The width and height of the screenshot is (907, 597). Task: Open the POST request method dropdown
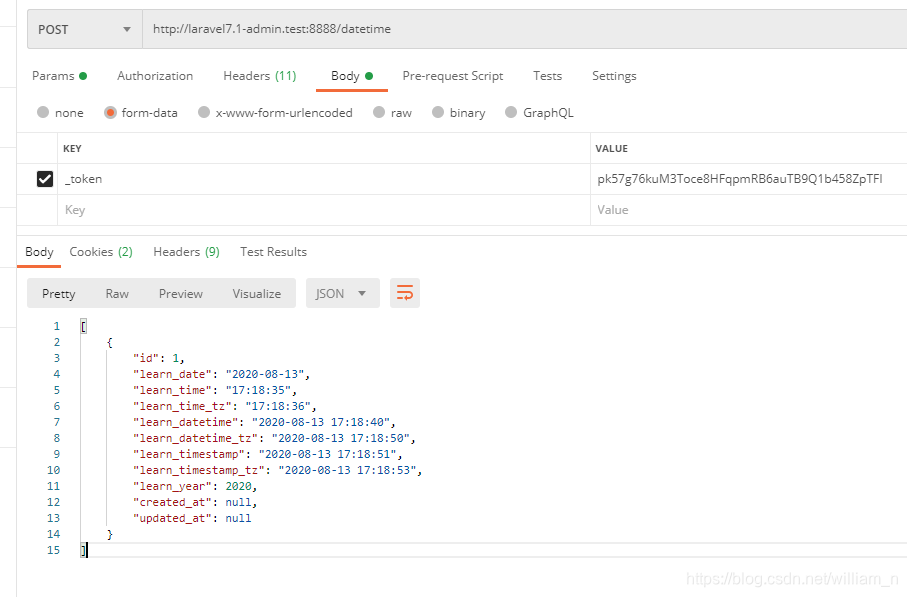[x=83, y=29]
